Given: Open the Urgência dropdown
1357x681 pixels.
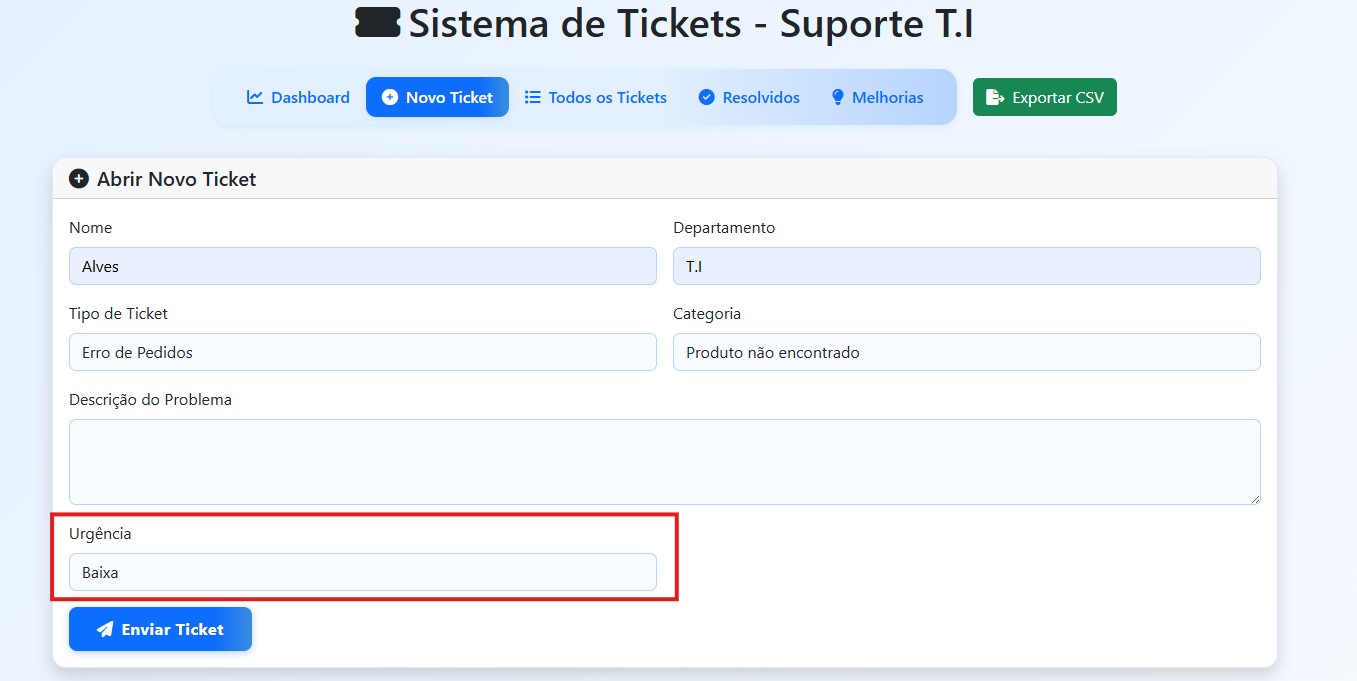Looking at the screenshot, I should click(x=362, y=572).
